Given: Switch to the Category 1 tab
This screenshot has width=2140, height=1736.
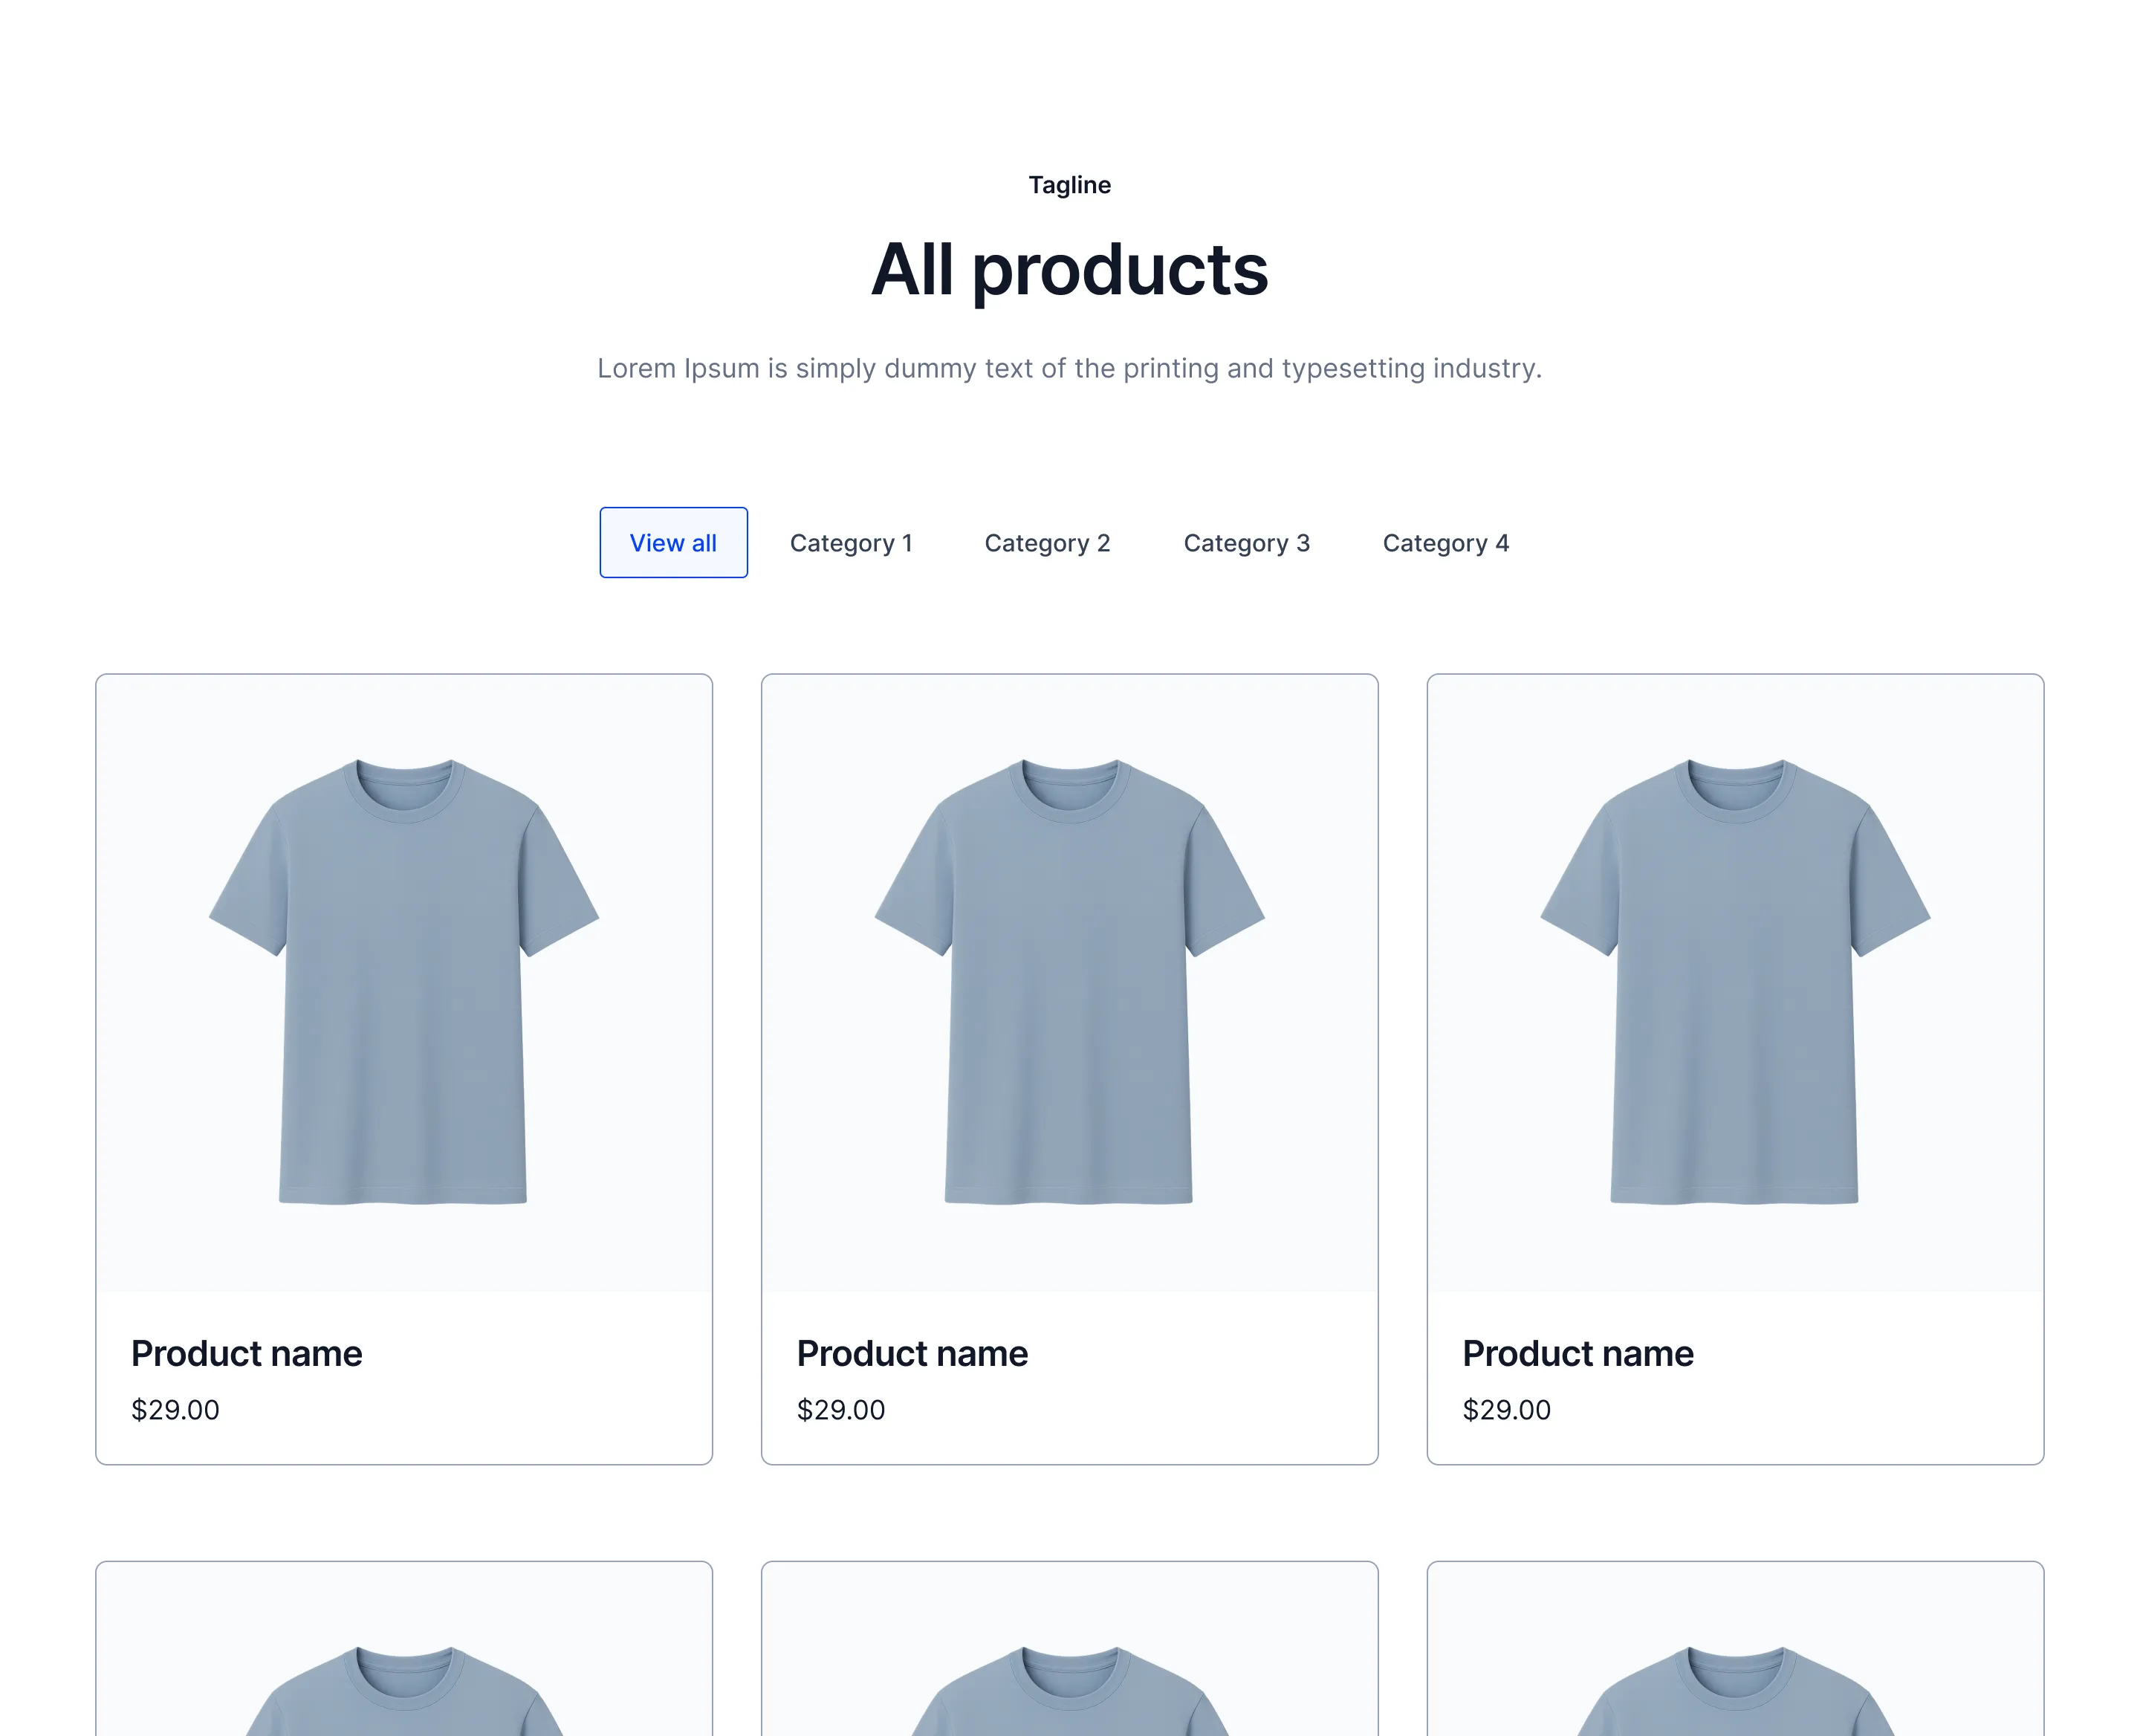Looking at the screenshot, I should (x=851, y=542).
